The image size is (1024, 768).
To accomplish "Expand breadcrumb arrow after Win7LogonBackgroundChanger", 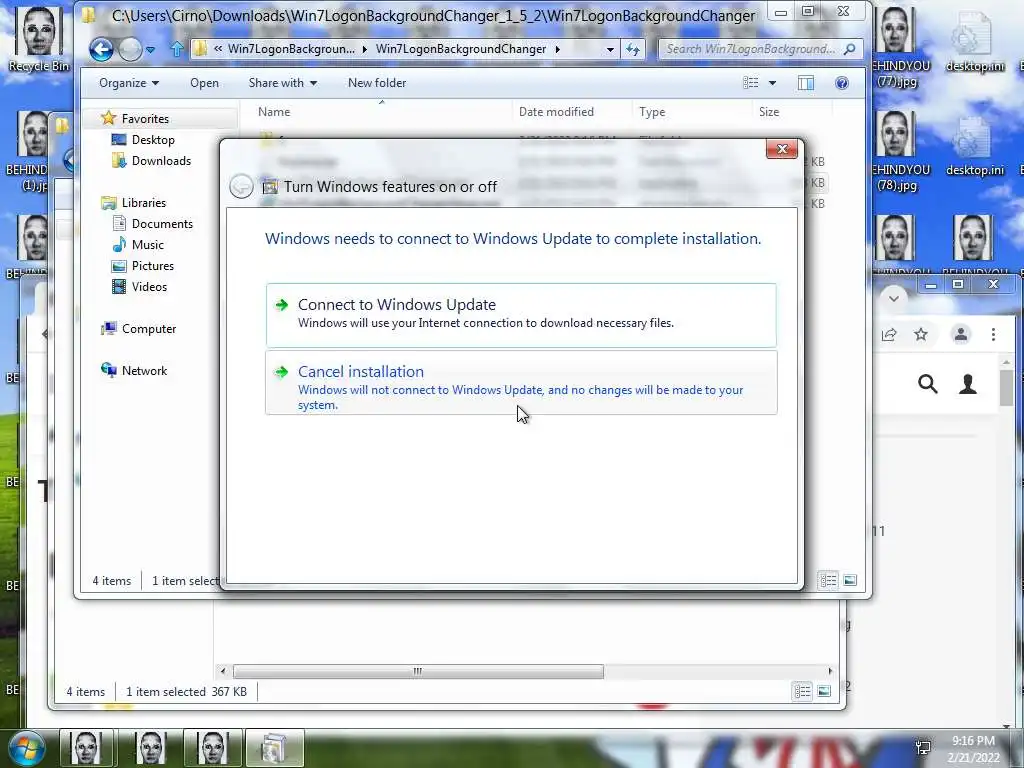I will tap(557, 49).
